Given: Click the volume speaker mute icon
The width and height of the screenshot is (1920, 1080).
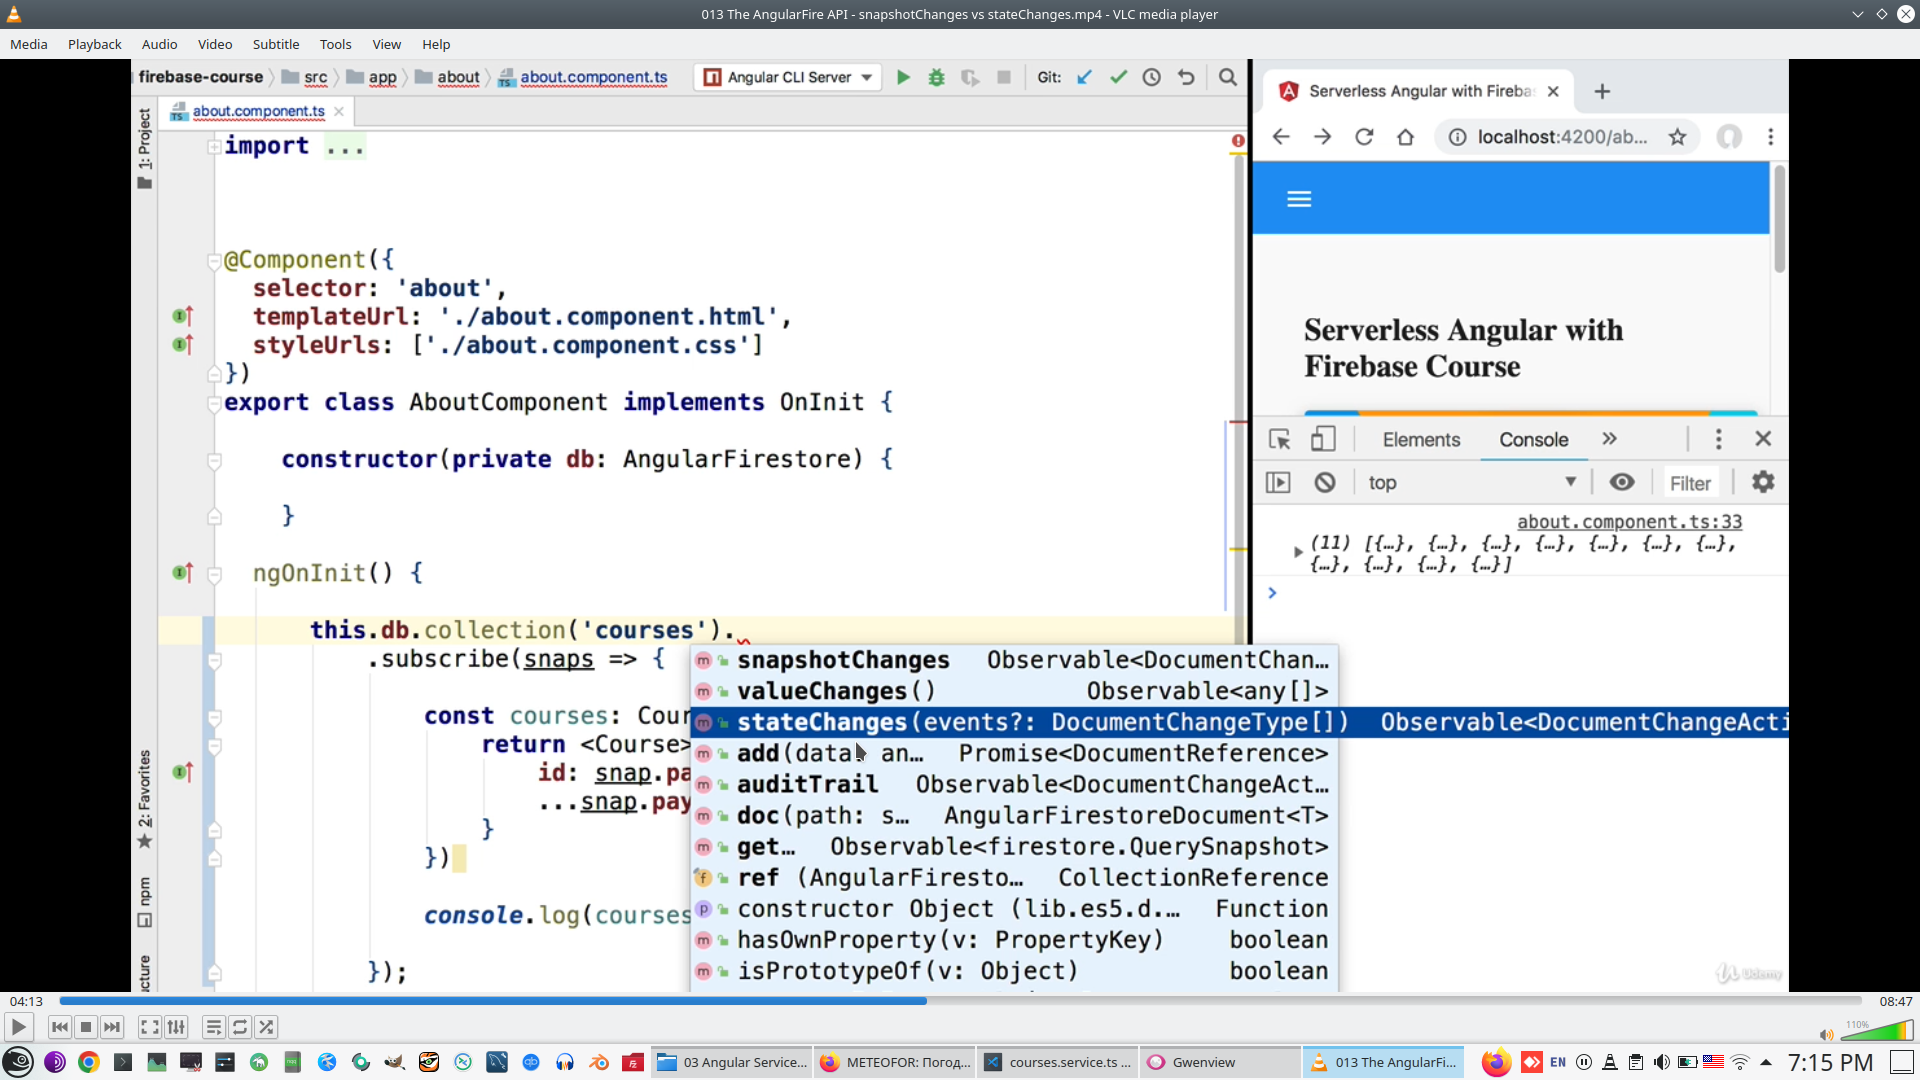Looking at the screenshot, I should (x=1826, y=1035).
